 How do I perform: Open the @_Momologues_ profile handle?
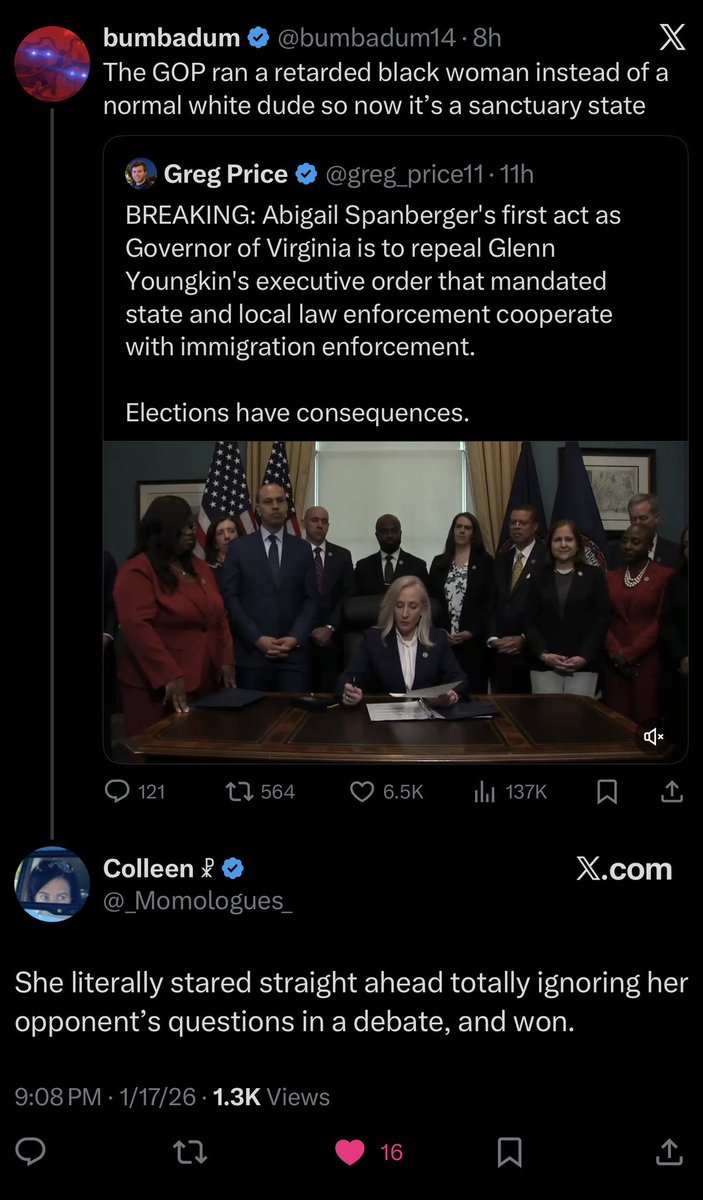[198, 901]
